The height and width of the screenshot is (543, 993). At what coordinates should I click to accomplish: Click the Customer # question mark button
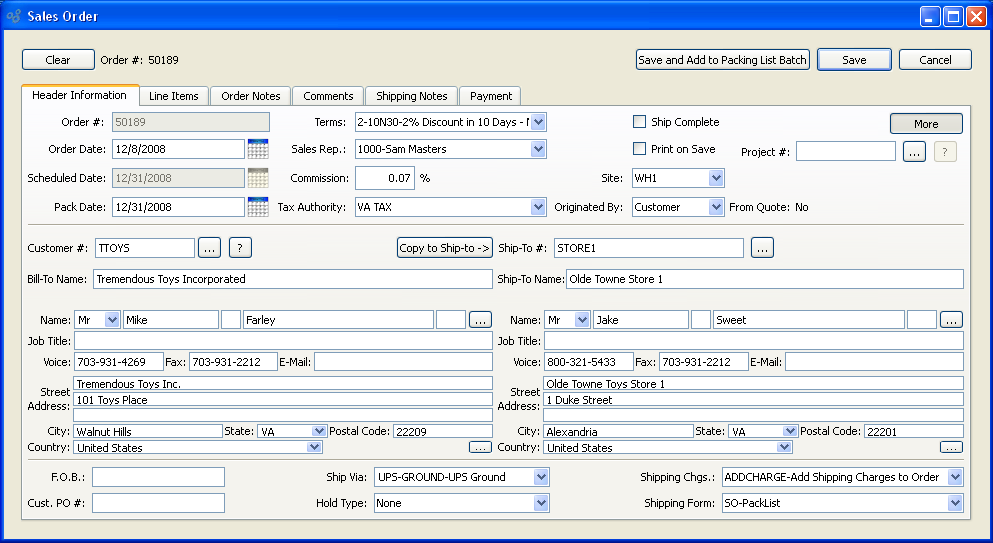pyautogui.click(x=239, y=248)
